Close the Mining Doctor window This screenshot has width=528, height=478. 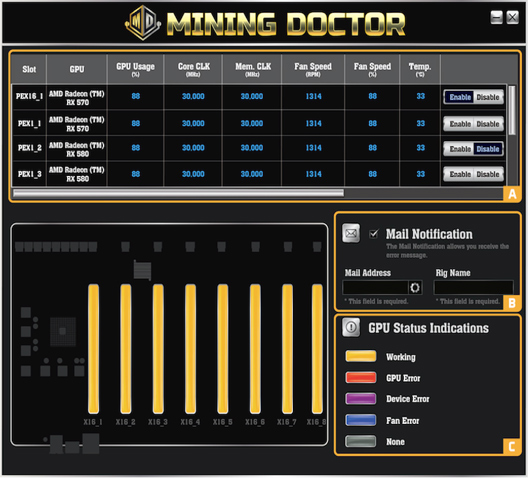pos(513,18)
